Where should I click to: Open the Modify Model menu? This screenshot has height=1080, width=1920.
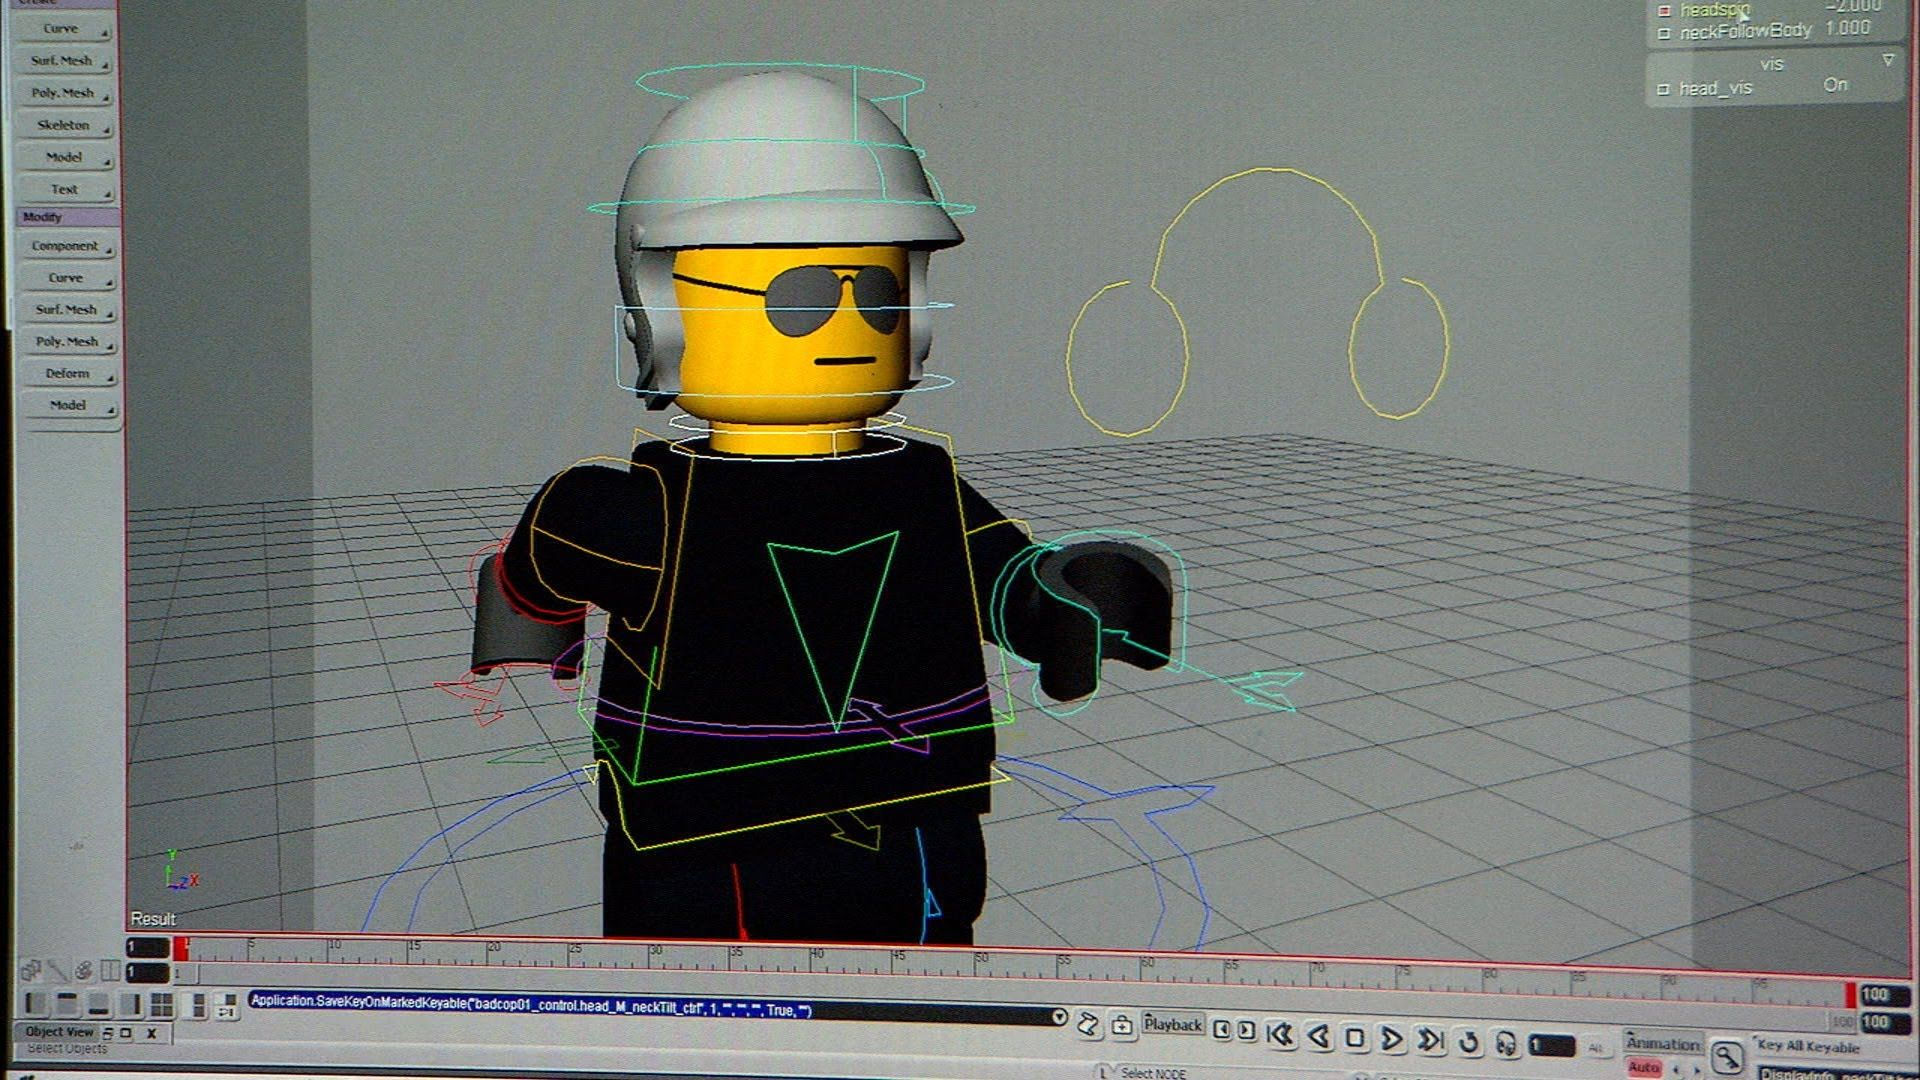[69, 406]
